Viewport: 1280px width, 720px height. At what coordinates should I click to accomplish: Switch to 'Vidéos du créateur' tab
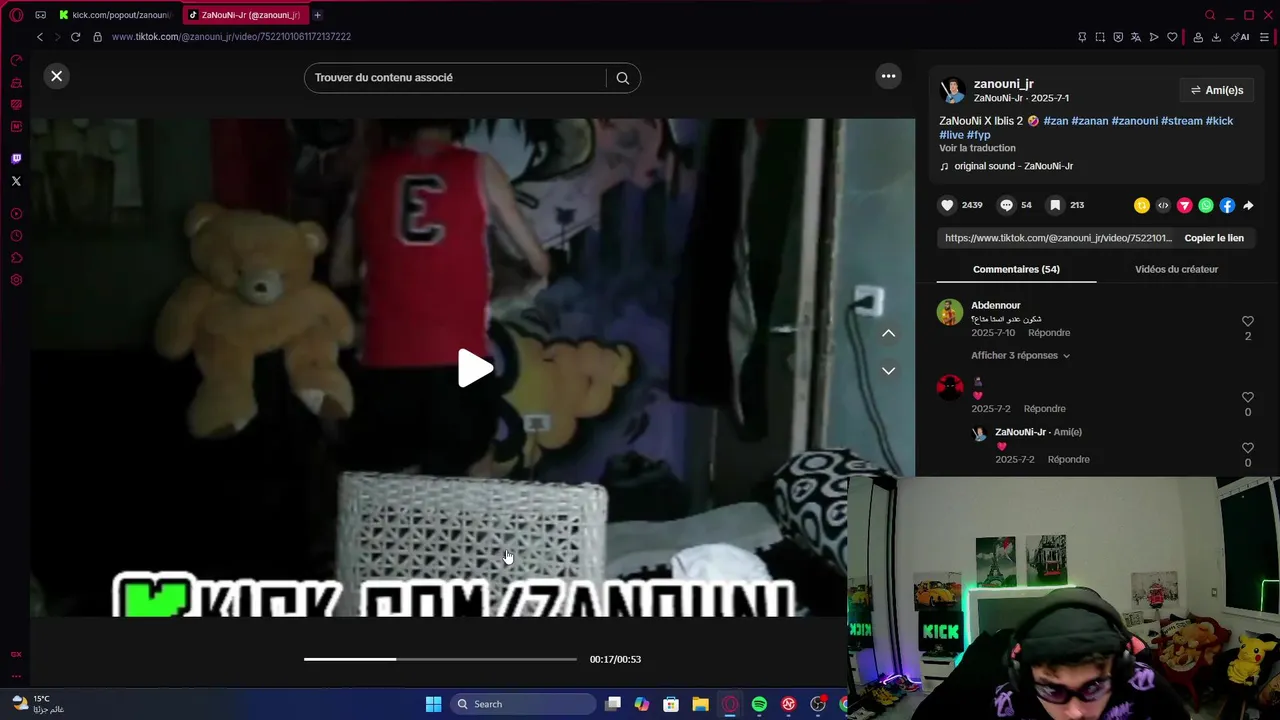1176,269
